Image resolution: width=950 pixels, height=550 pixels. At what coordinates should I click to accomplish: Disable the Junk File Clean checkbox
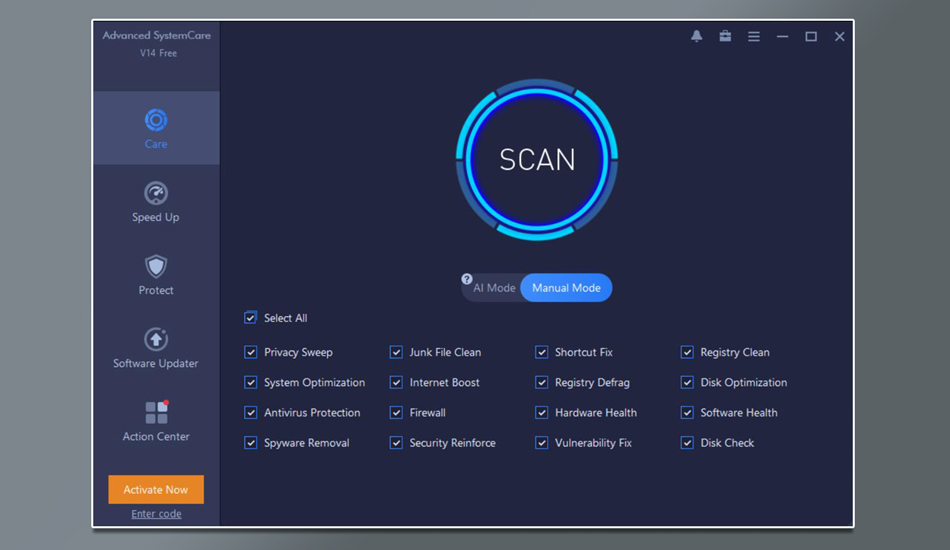(396, 352)
